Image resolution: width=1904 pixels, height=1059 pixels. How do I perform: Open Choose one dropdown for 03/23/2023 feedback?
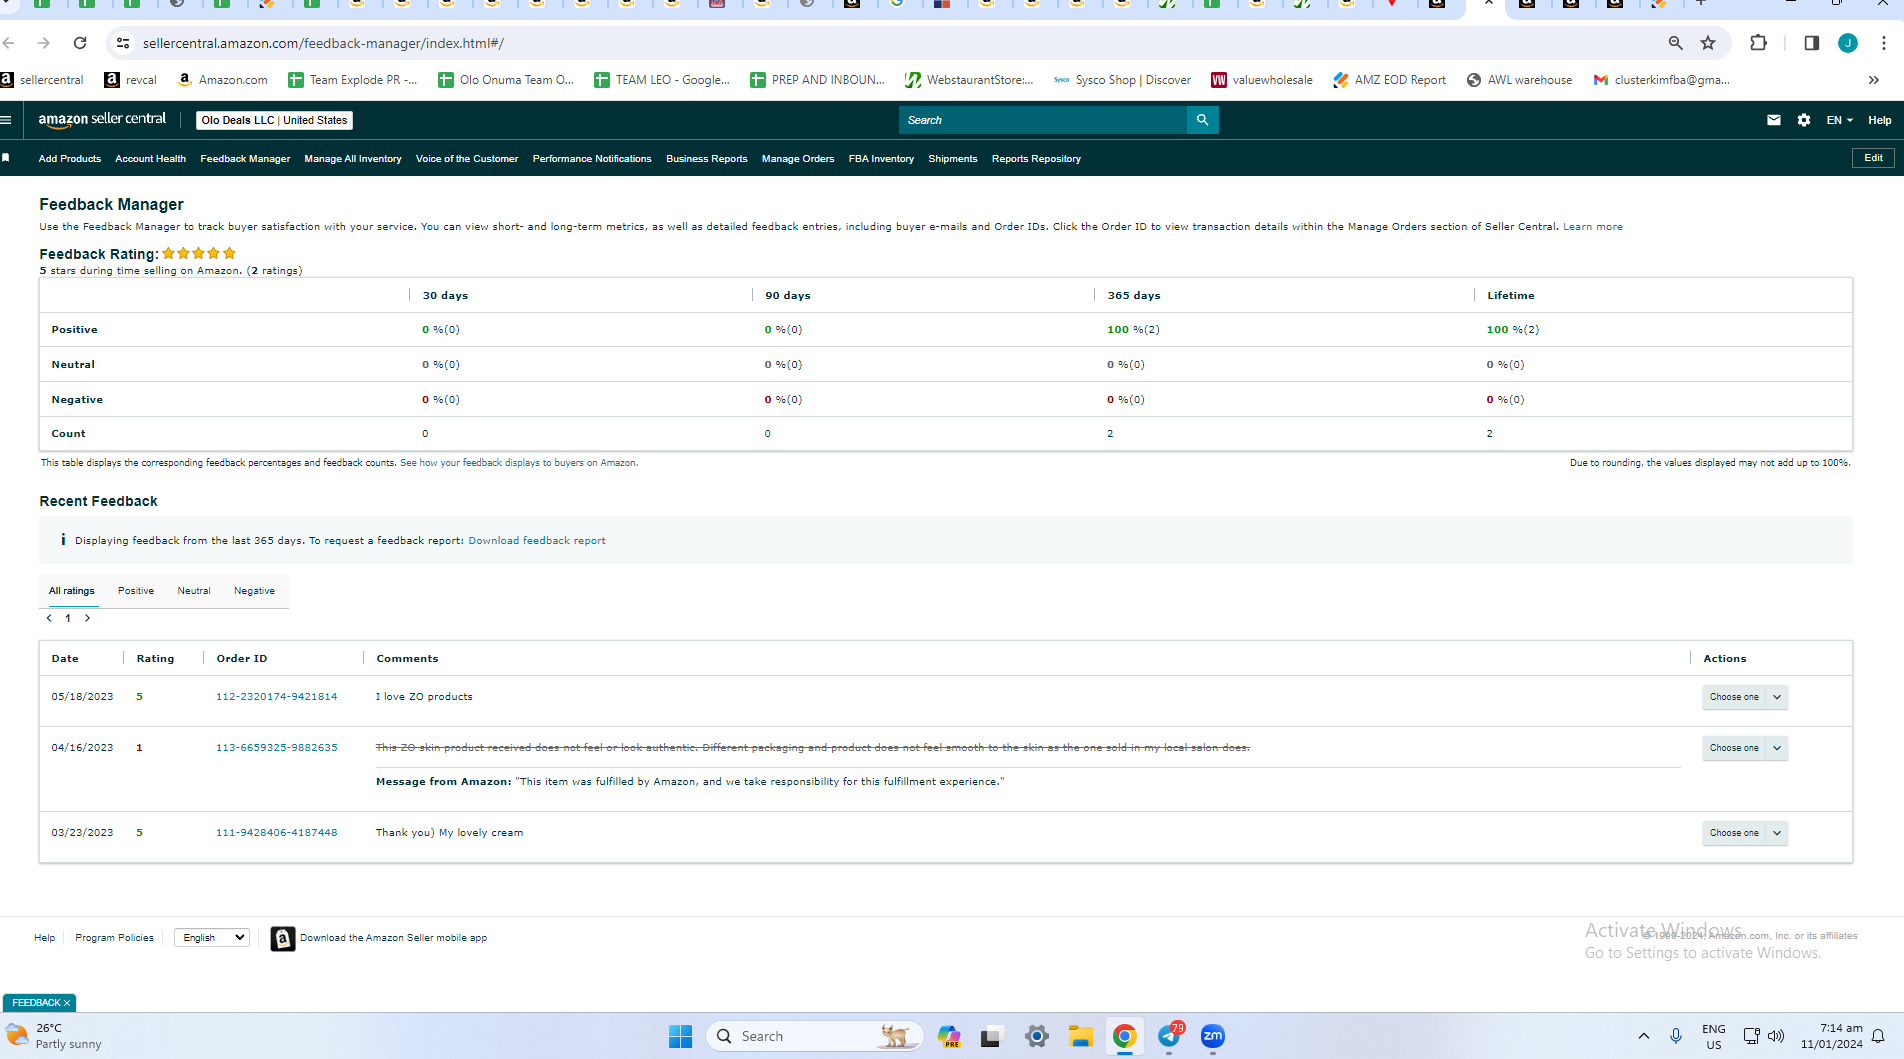1745,833
